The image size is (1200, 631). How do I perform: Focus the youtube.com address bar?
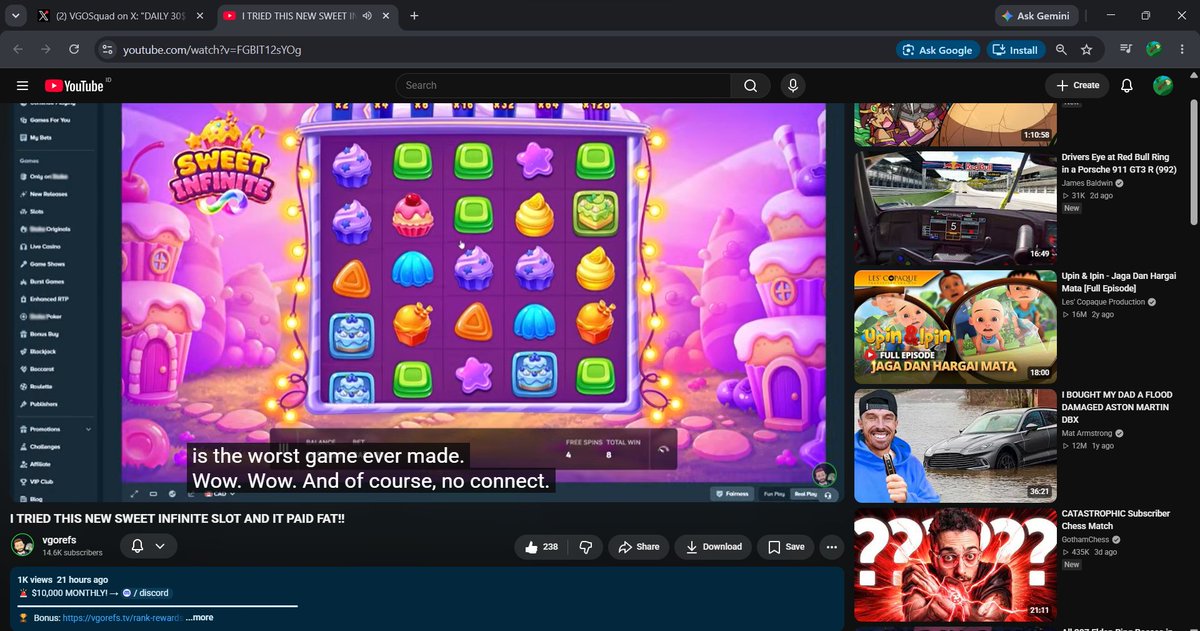(x=500, y=49)
